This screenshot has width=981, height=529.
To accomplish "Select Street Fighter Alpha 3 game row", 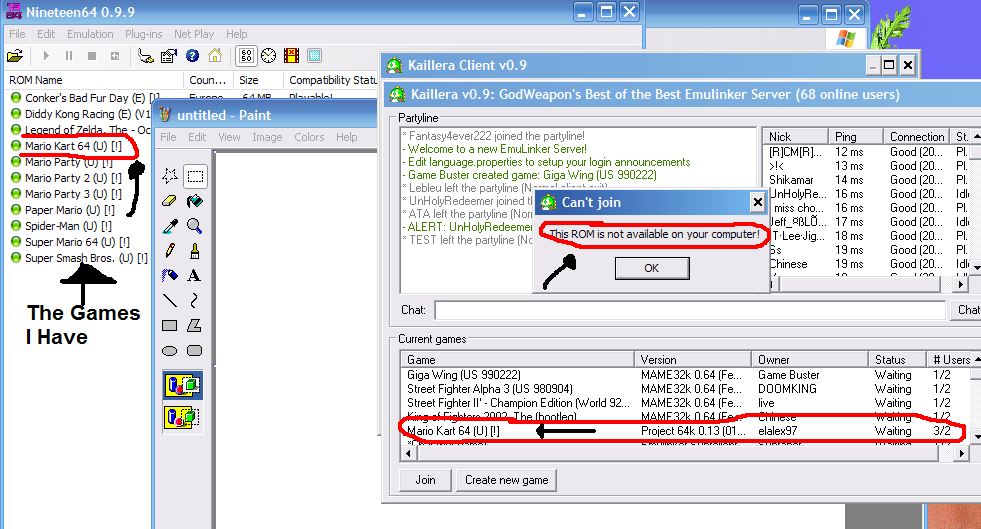I will click(685, 388).
